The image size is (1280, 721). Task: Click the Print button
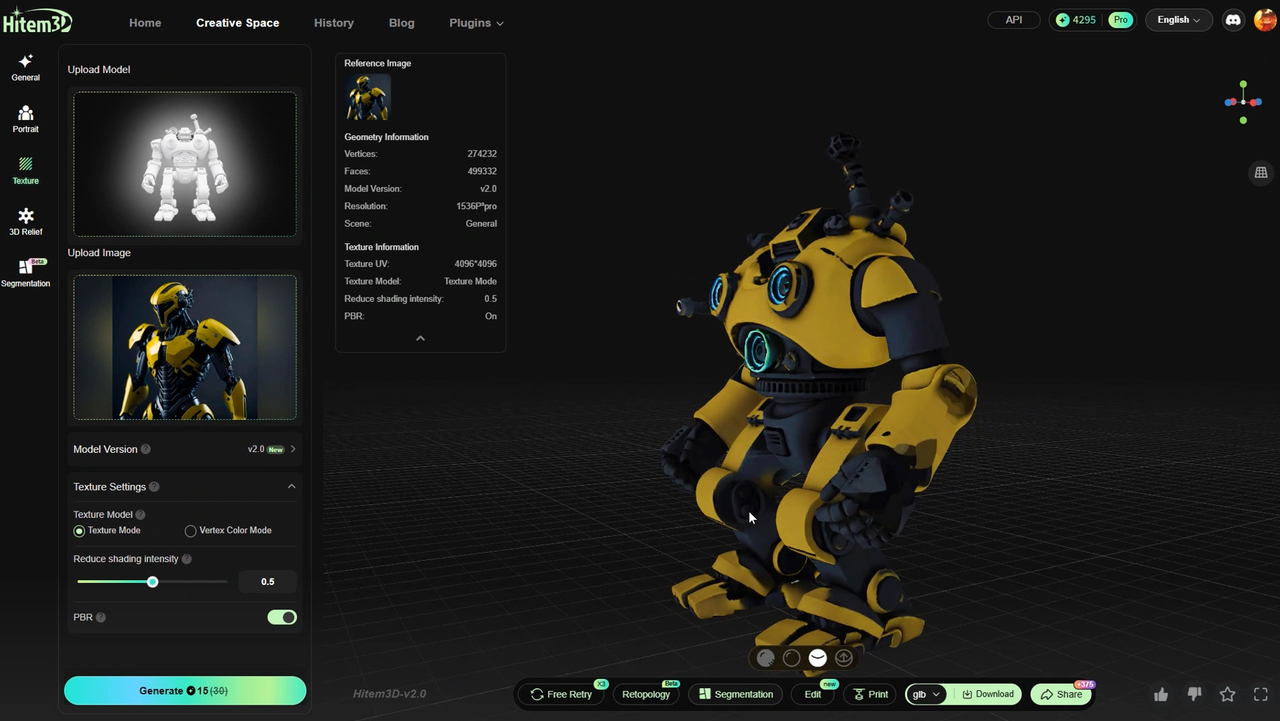tap(871, 694)
